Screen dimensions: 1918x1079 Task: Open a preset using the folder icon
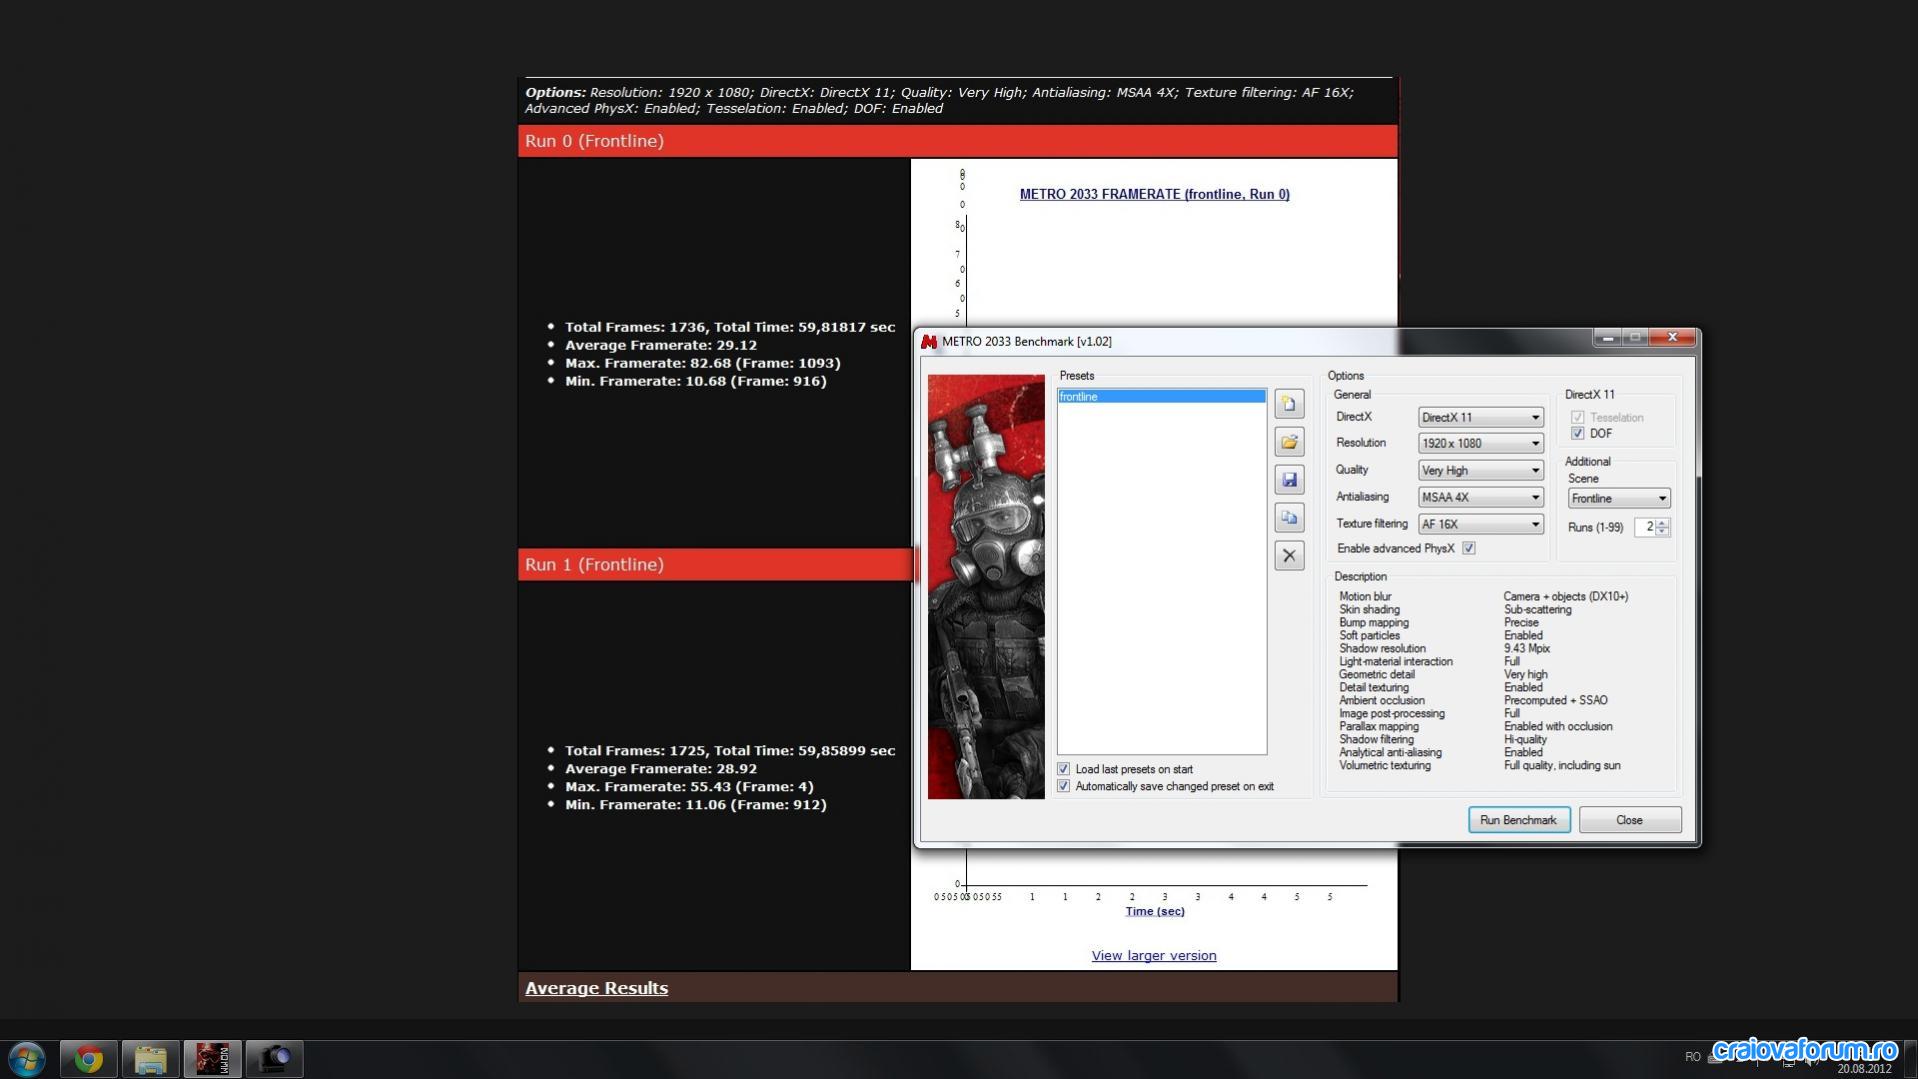click(x=1289, y=442)
